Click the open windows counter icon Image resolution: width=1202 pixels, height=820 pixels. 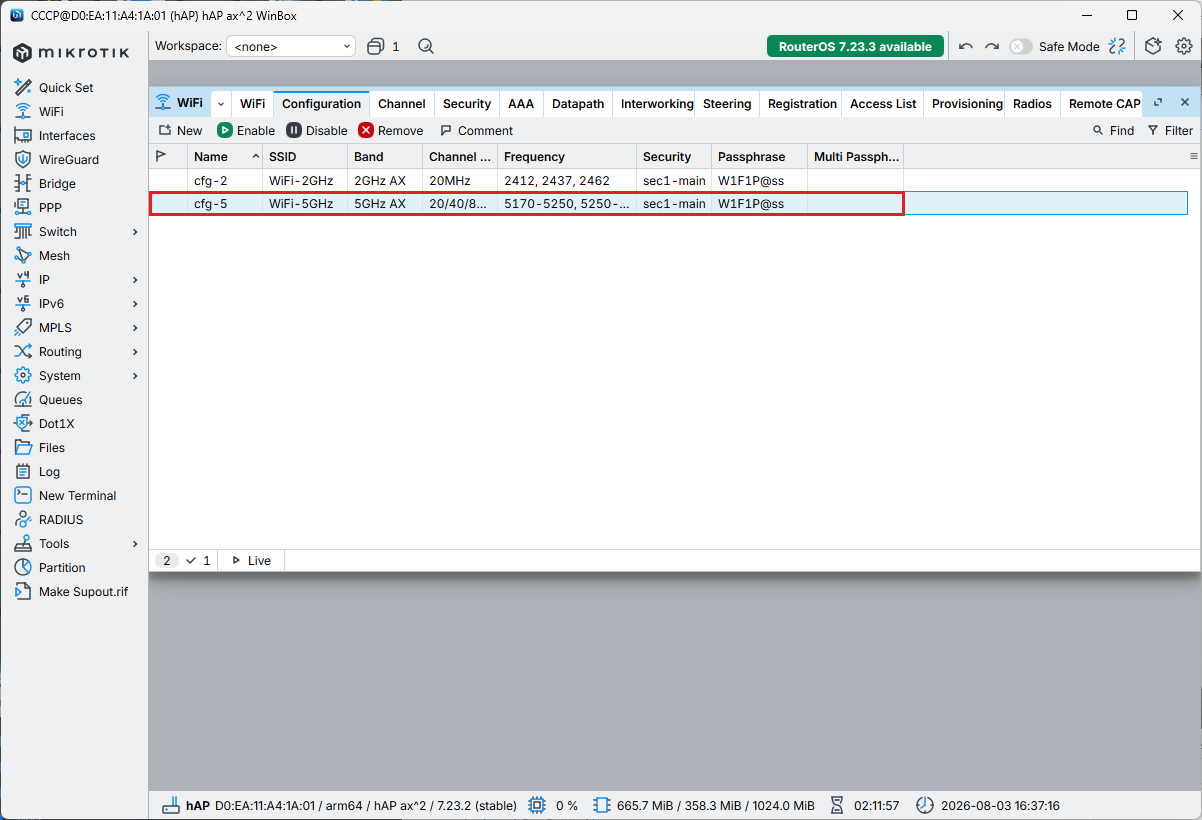383,46
